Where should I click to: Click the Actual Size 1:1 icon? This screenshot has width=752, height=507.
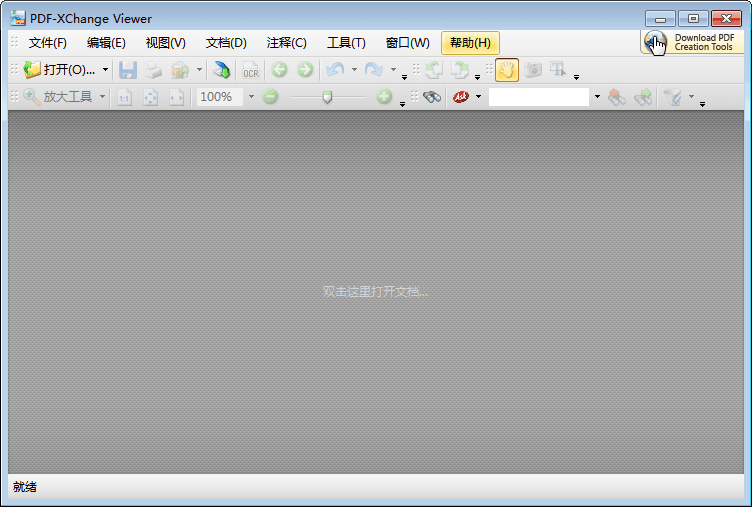[x=124, y=97]
